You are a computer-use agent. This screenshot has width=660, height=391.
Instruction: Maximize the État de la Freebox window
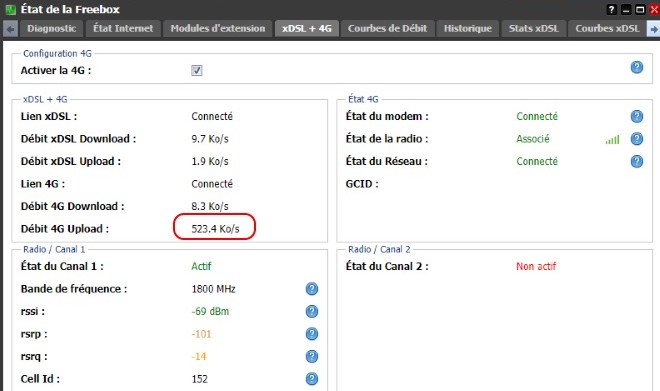(x=640, y=9)
